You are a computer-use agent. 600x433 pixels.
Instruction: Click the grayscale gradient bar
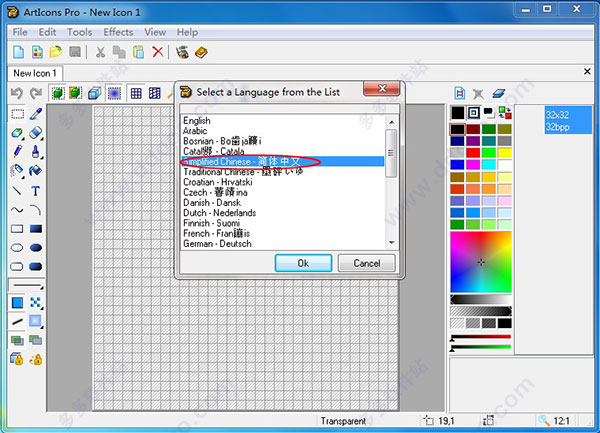tap(481, 299)
